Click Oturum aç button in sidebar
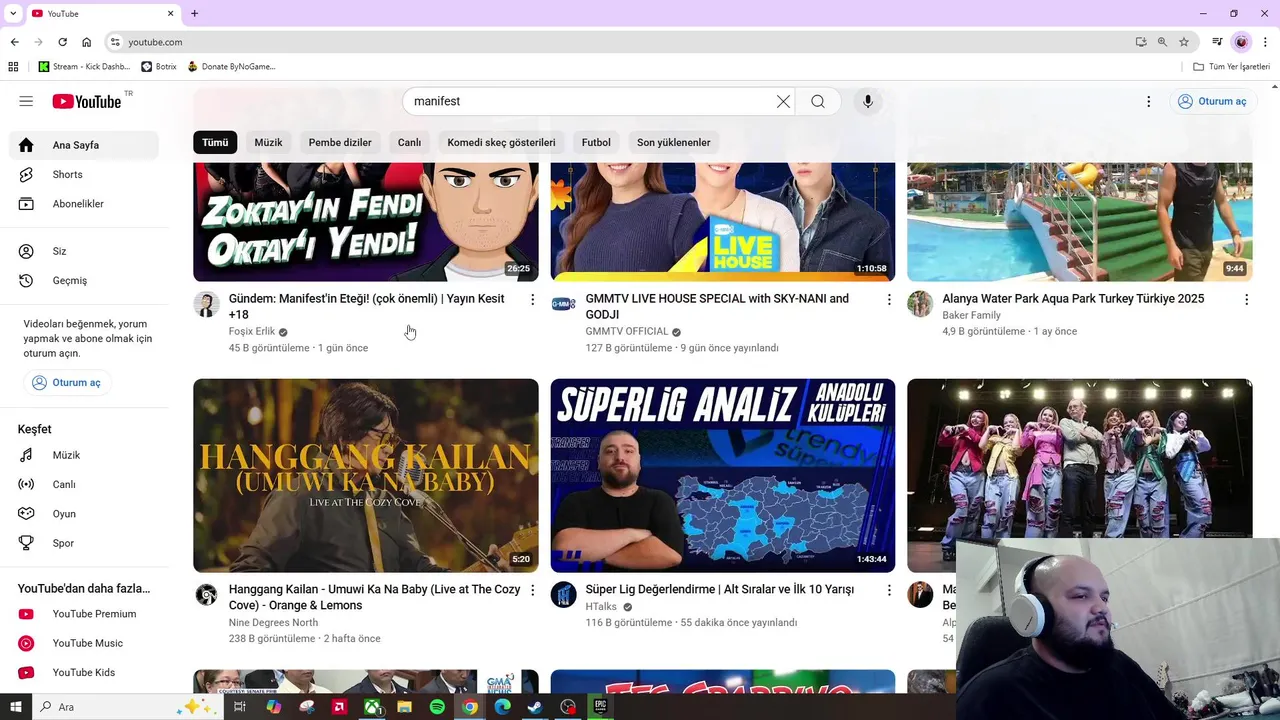Image resolution: width=1280 pixels, height=720 pixels. click(x=66, y=382)
